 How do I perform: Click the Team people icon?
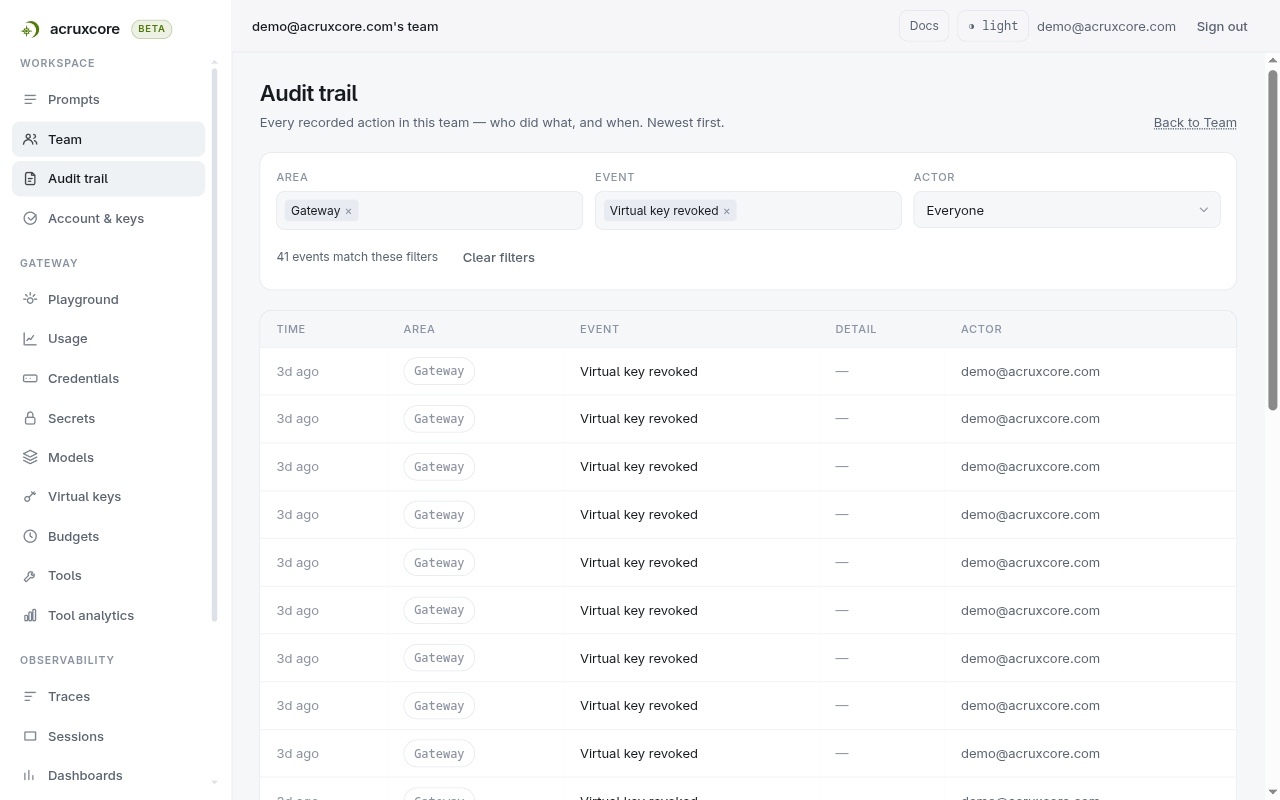[30, 139]
